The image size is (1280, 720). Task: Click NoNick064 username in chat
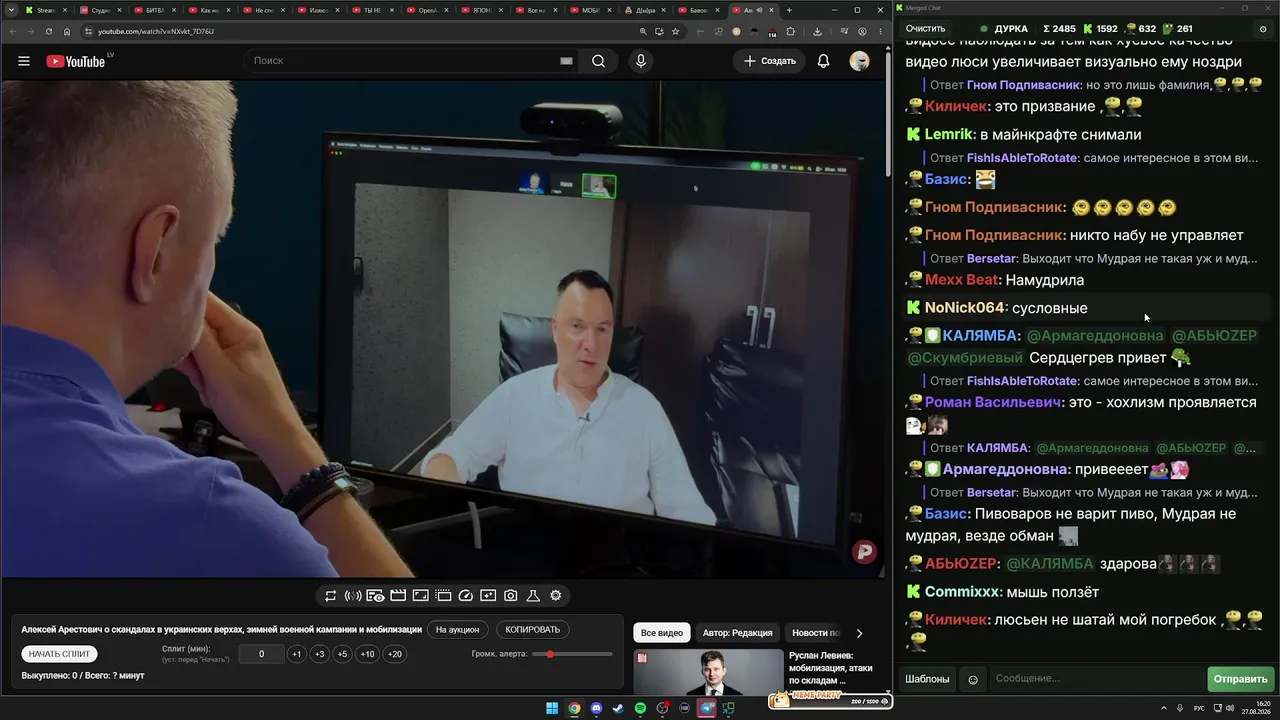[964, 308]
